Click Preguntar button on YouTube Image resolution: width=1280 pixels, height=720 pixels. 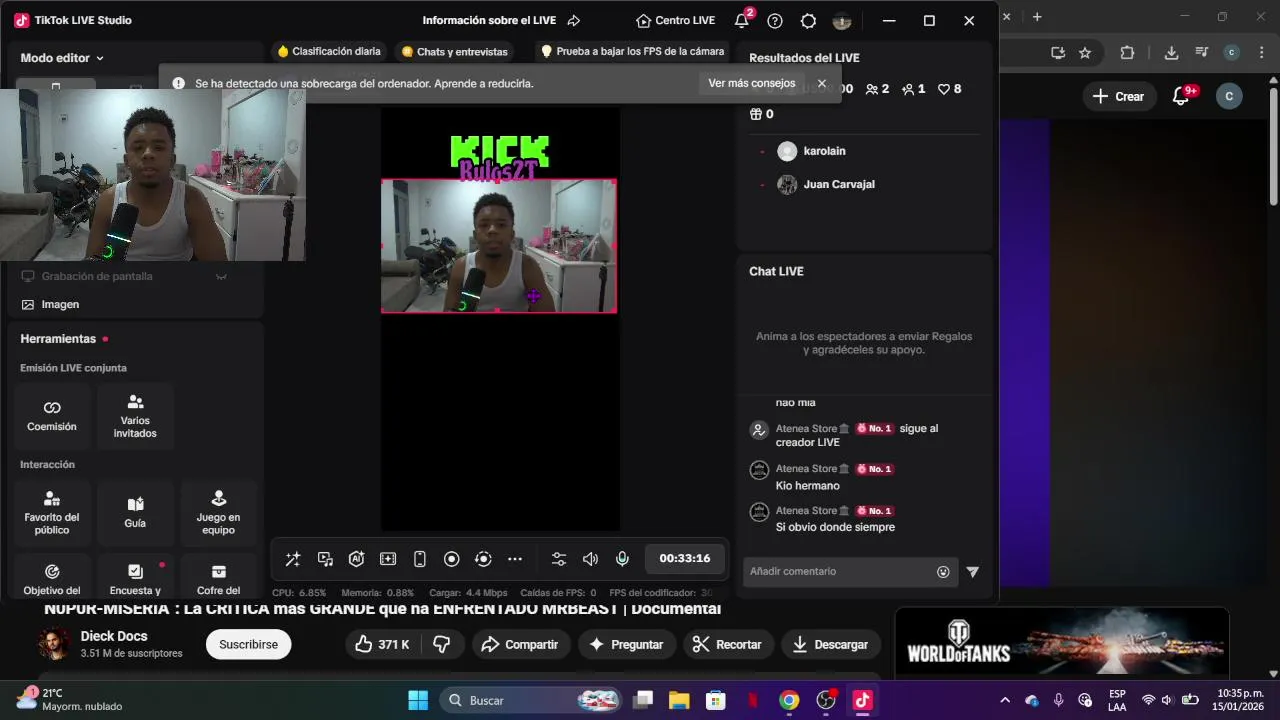click(x=626, y=644)
